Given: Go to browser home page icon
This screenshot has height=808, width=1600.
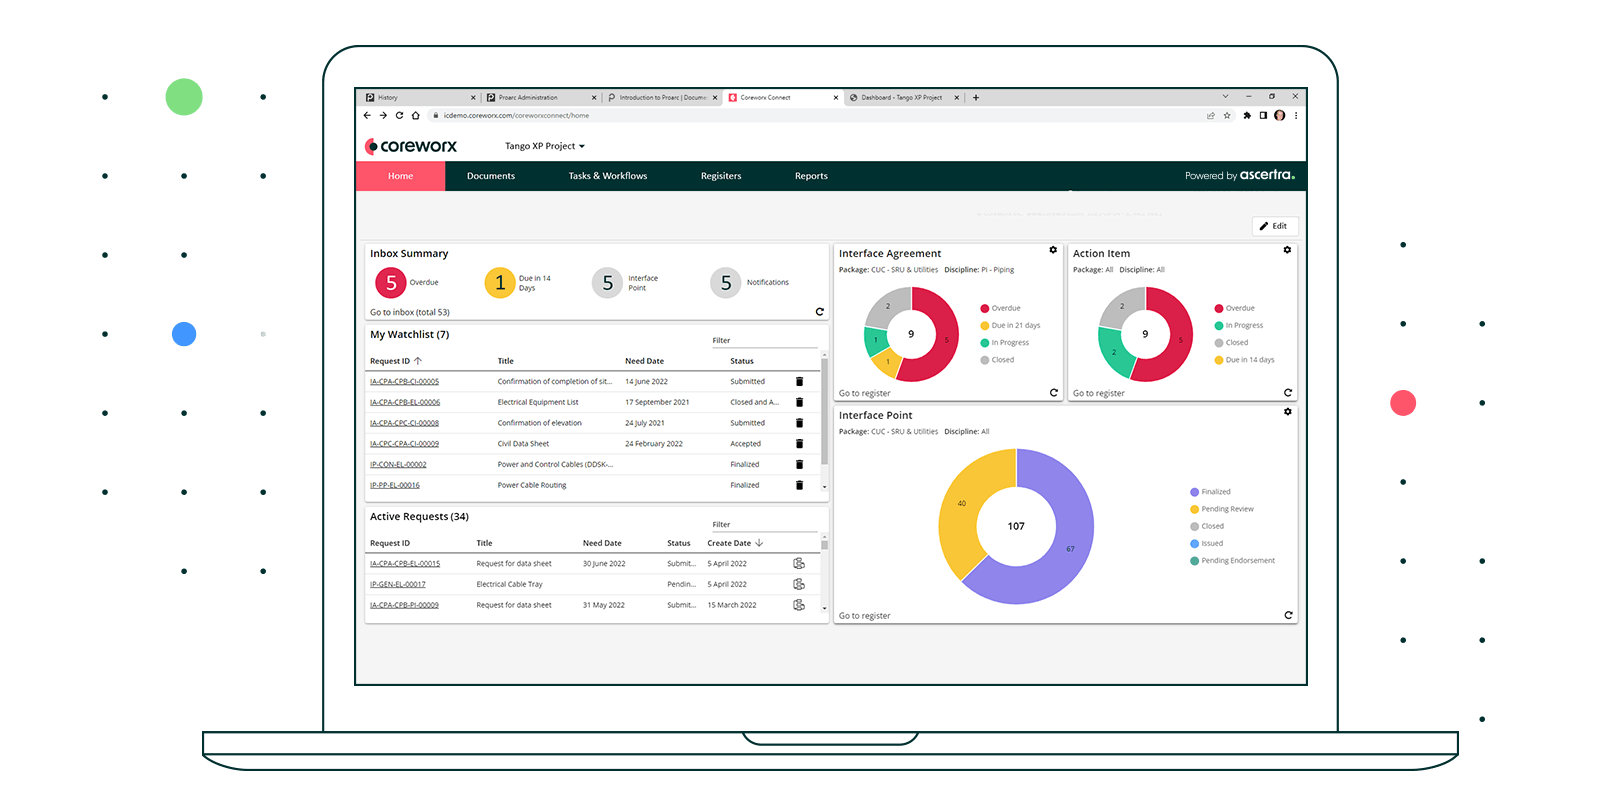Looking at the screenshot, I should click(x=416, y=115).
